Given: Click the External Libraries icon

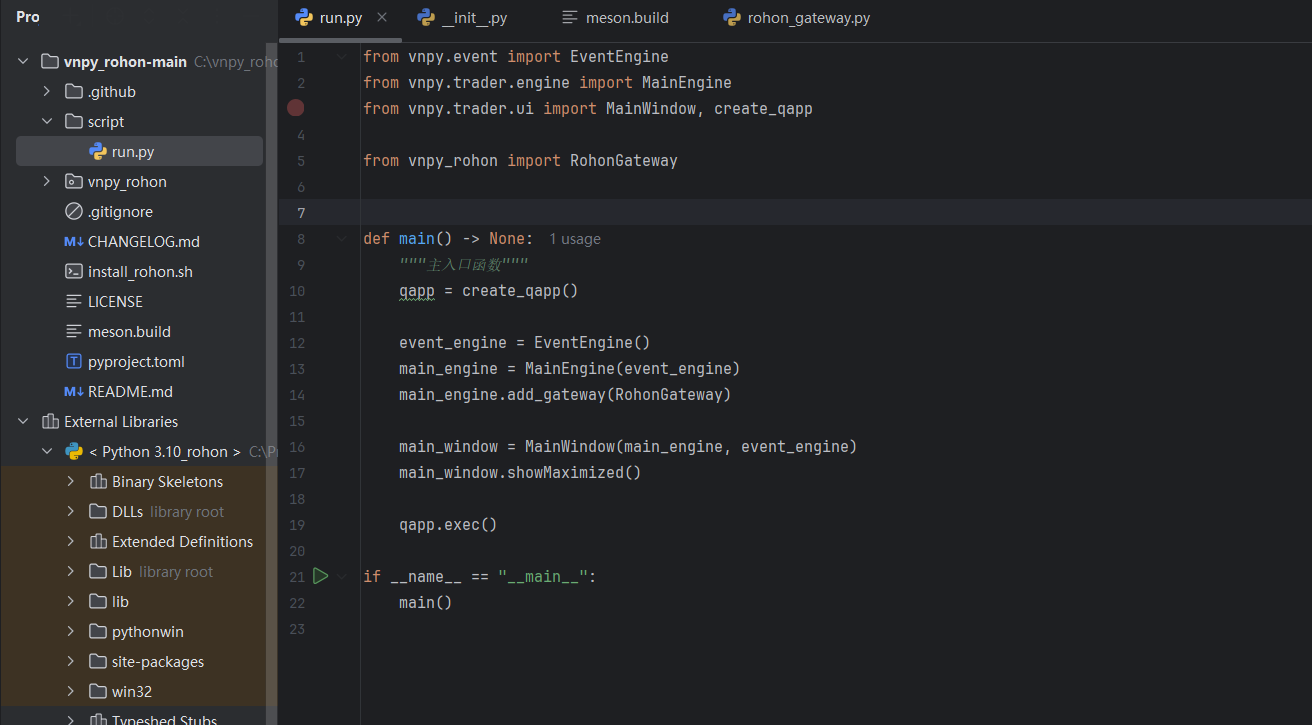Looking at the screenshot, I should tap(49, 422).
